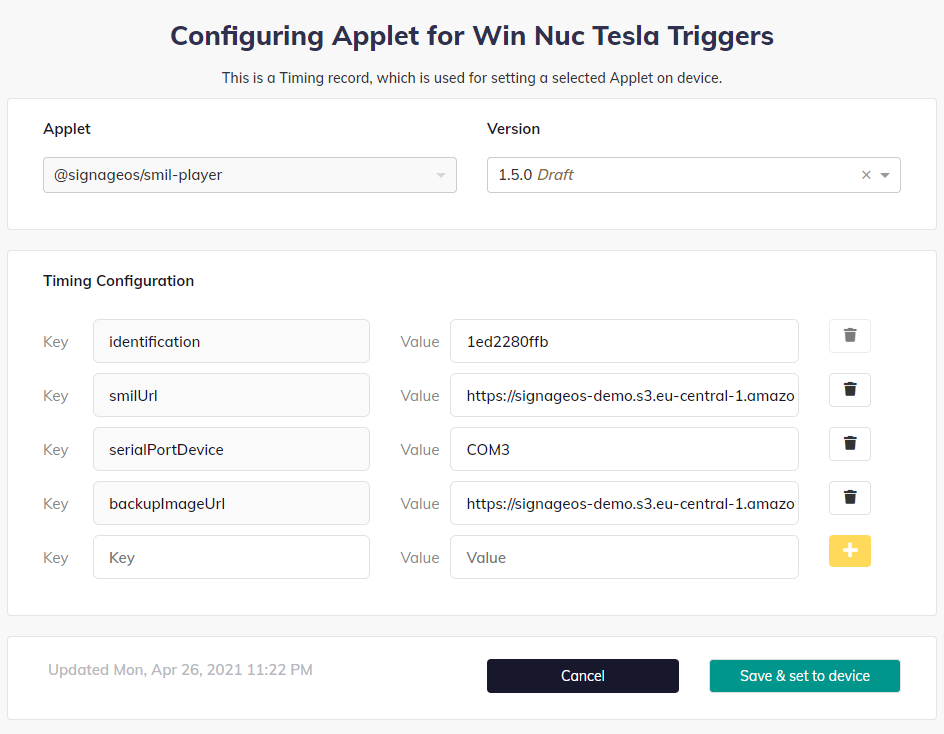Open the Applet dropdown
Image resolution: width=944 pixels, height=734 pixels.
(x=249, y=175)
